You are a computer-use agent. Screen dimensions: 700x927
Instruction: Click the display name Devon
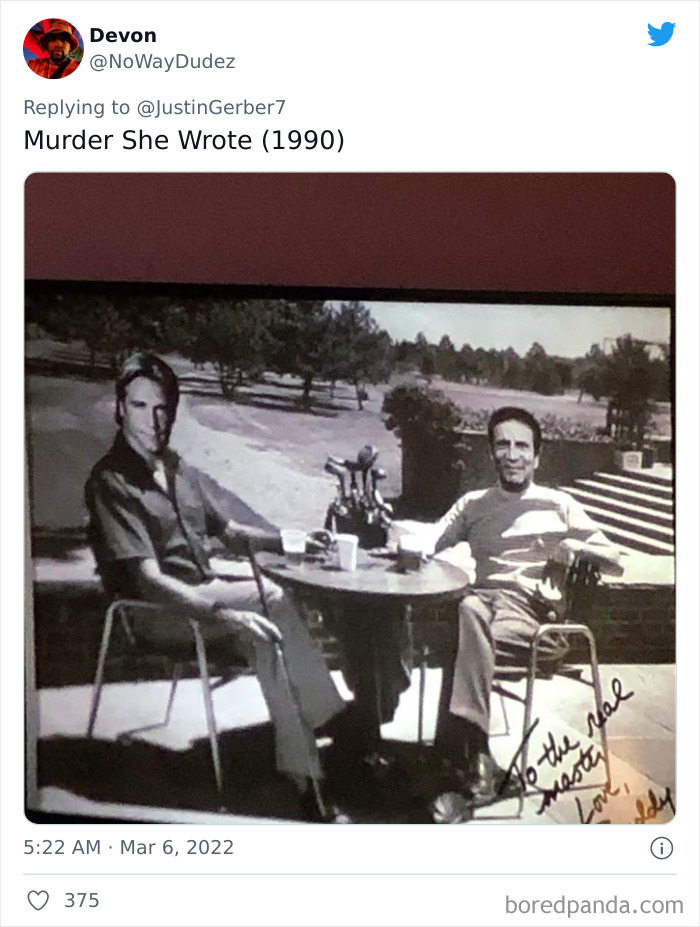pos(123,35)
